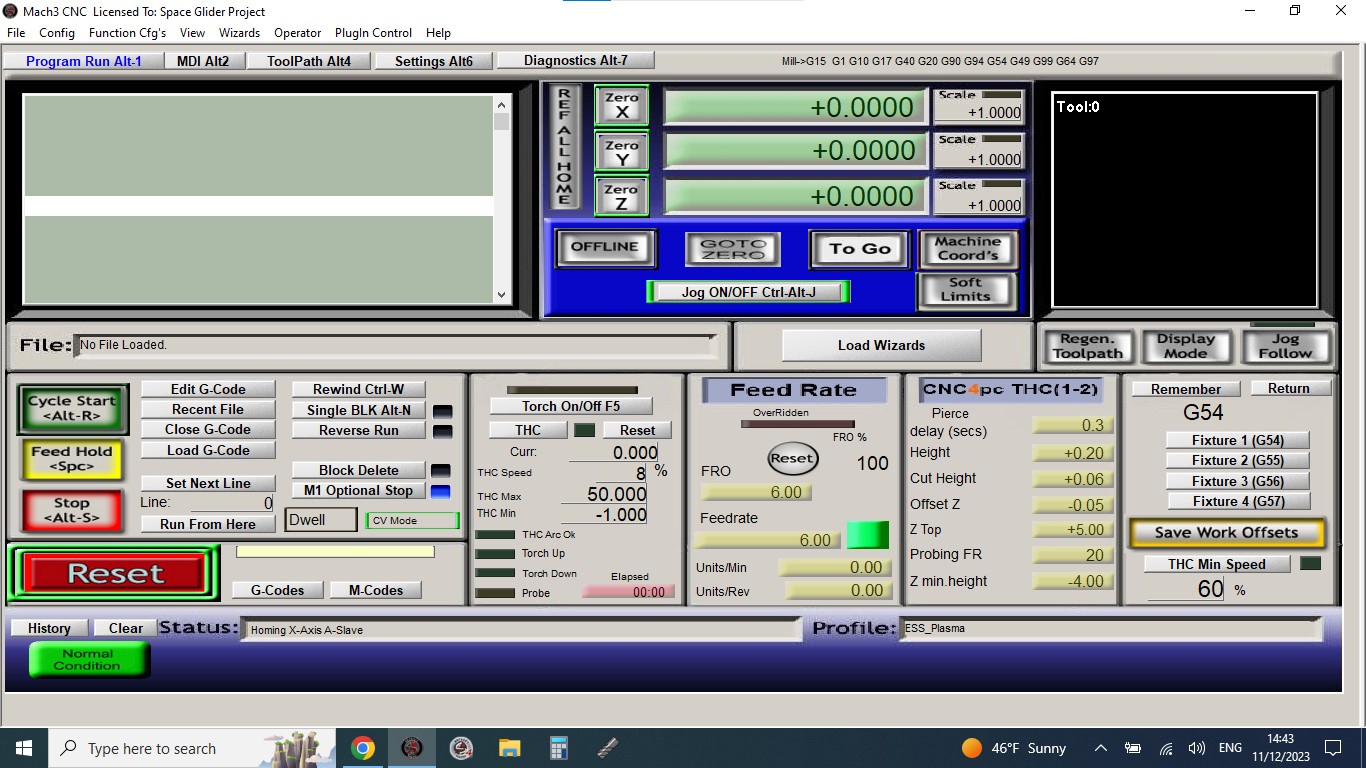Viewport: 1366px width, 768px height.
Task: Click the large red Reset button
Action: coord(115,574)
